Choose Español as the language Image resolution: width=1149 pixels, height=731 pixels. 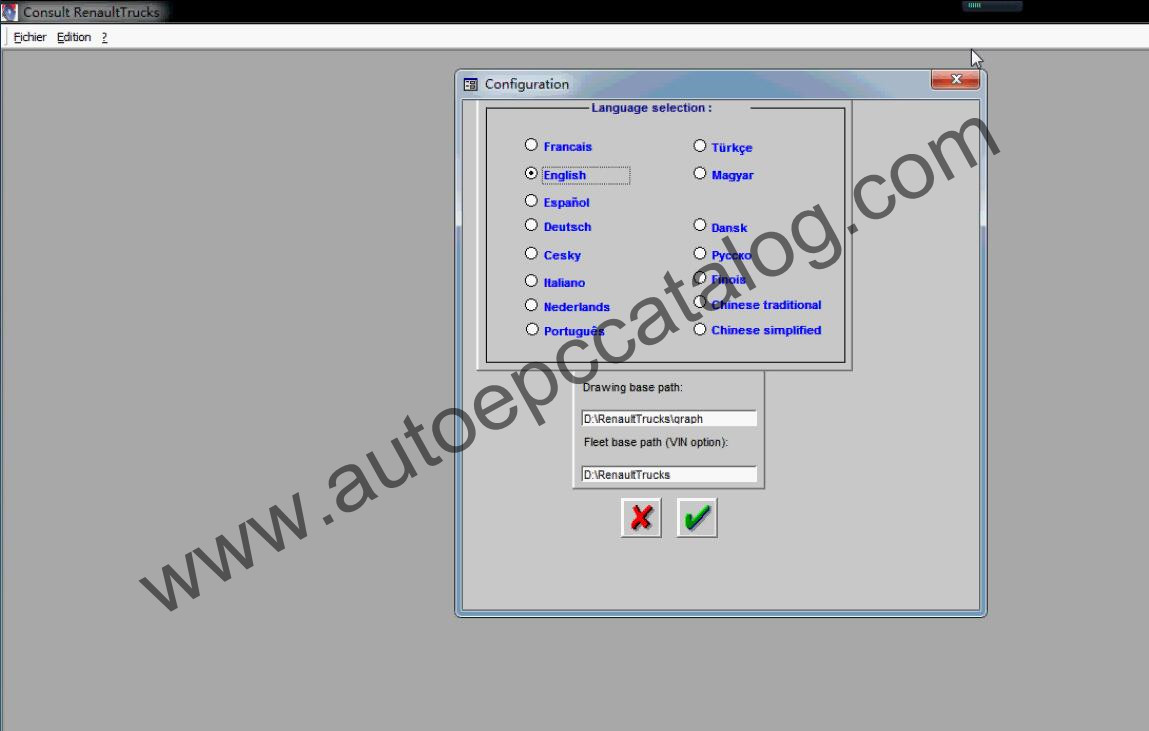pyautogui.click(x=532, y=201)
